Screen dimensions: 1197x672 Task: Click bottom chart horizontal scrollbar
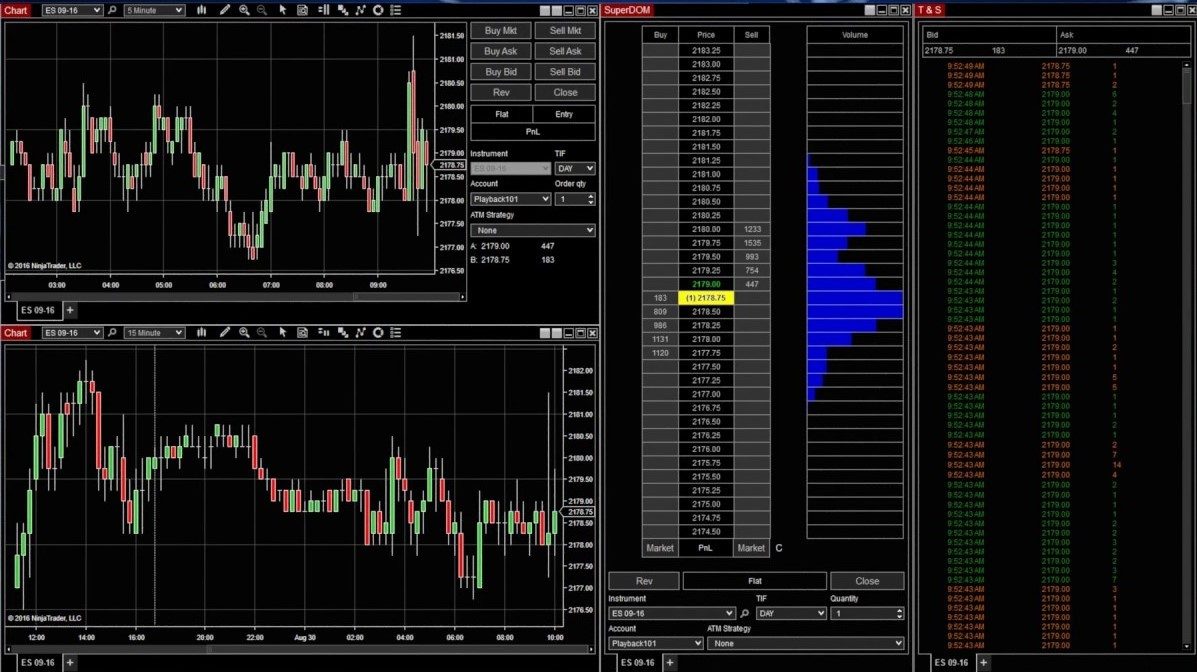tap(298, 650)
